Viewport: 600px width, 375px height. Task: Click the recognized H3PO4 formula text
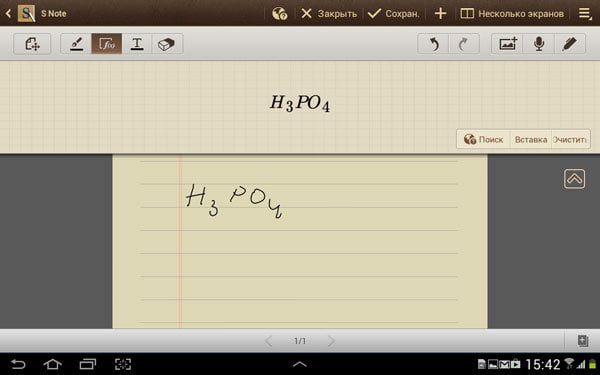[300, 103]
